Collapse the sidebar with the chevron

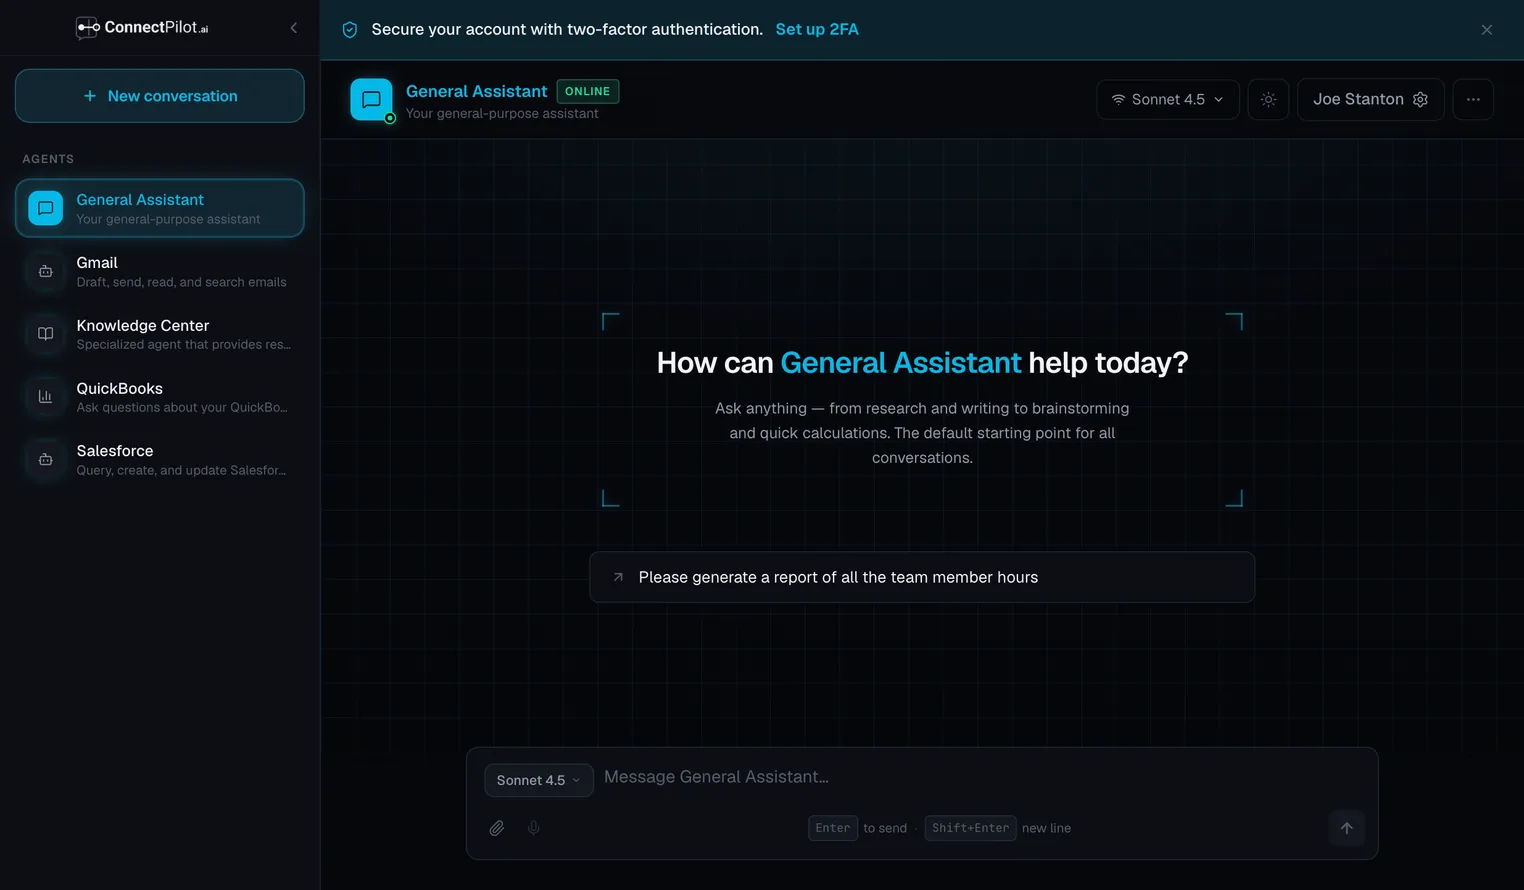[x=293, y=28]
